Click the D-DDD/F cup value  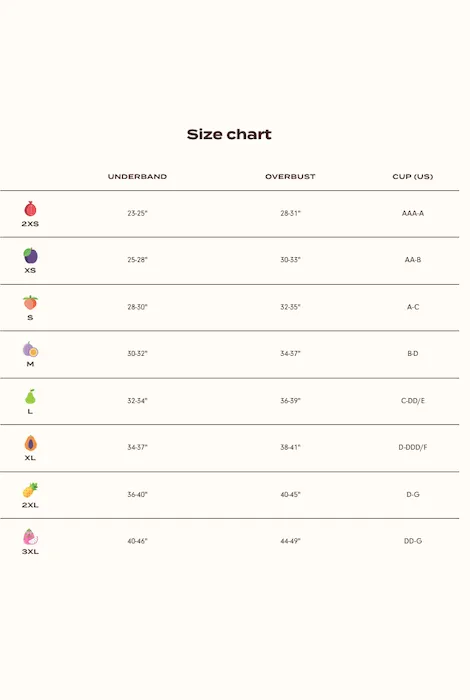413,447
